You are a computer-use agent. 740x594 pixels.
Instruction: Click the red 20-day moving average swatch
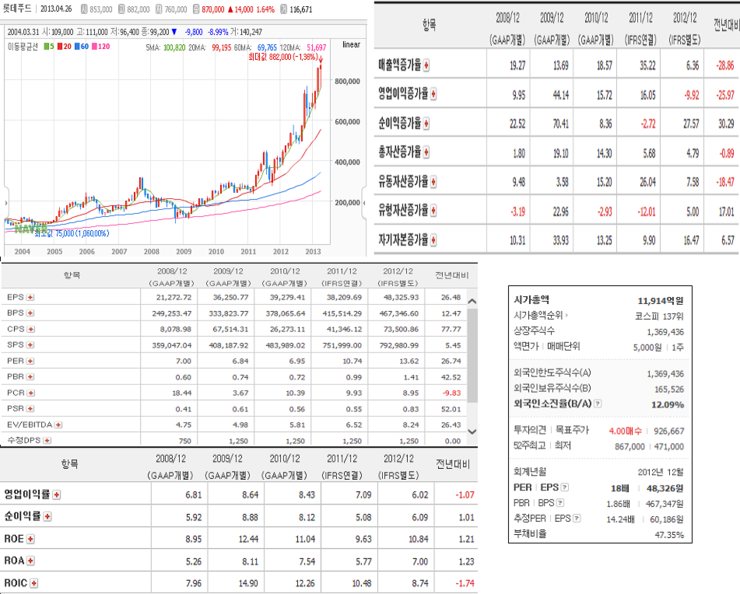[x=60, y=46]
